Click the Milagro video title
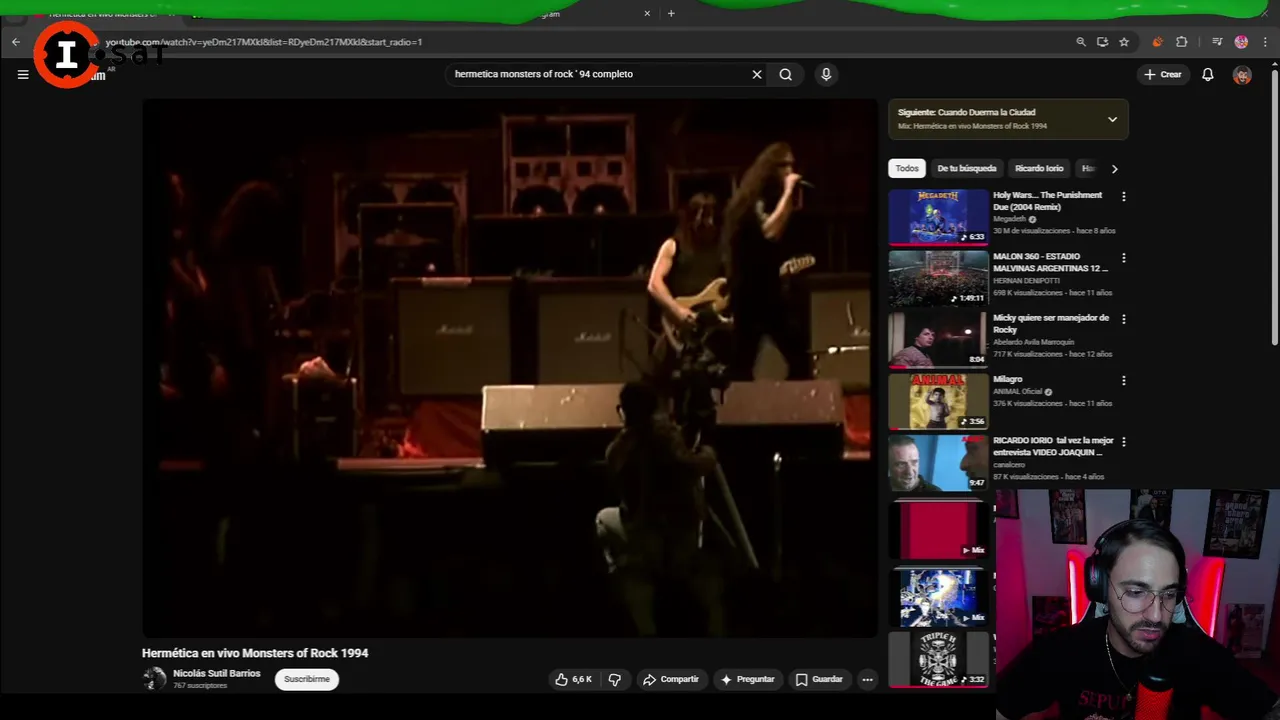 (x=1007, y=379)
